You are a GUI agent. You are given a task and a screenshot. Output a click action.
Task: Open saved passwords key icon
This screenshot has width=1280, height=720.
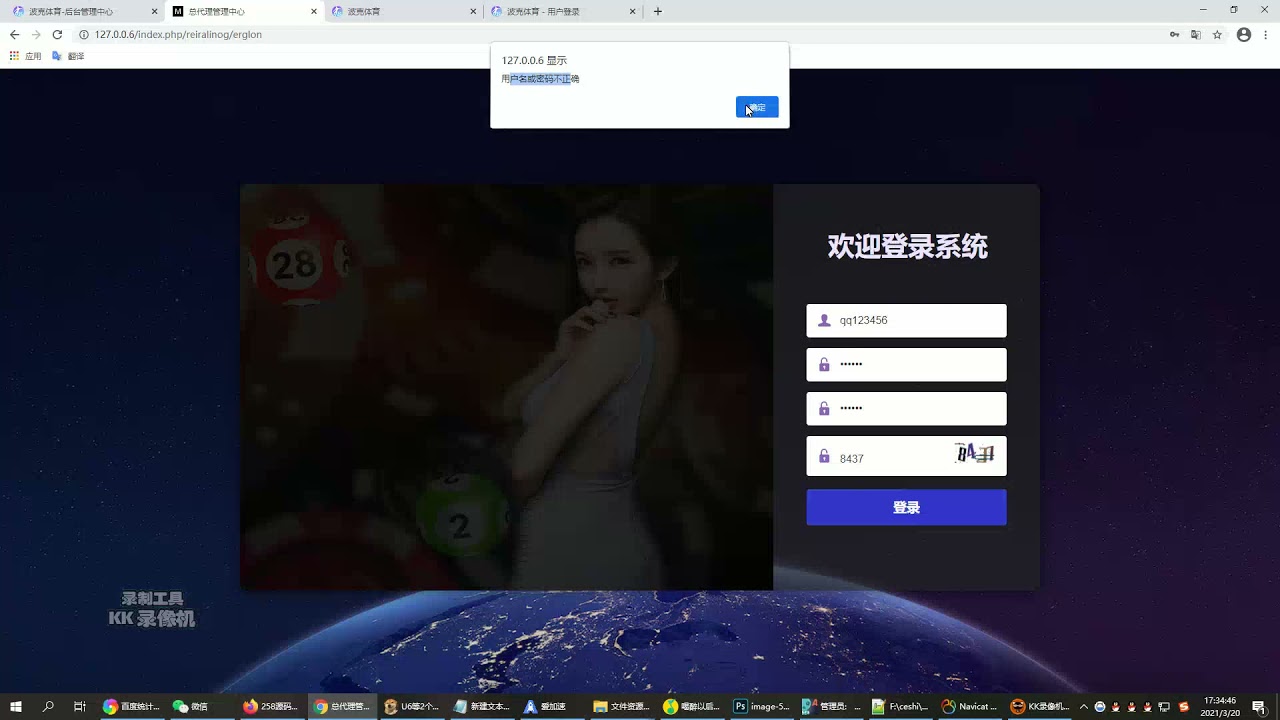pyautogui.click(x=1174, y=34)
